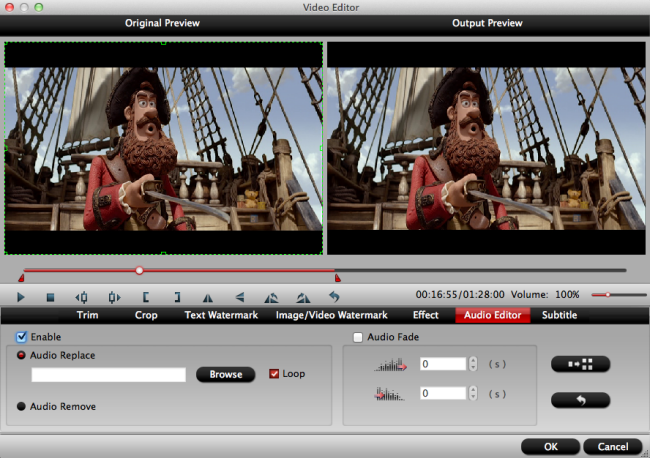Click the fade-out waveform icon
Image resolution: width=650 pixels, height=458 pixels.
coord(389,394)
